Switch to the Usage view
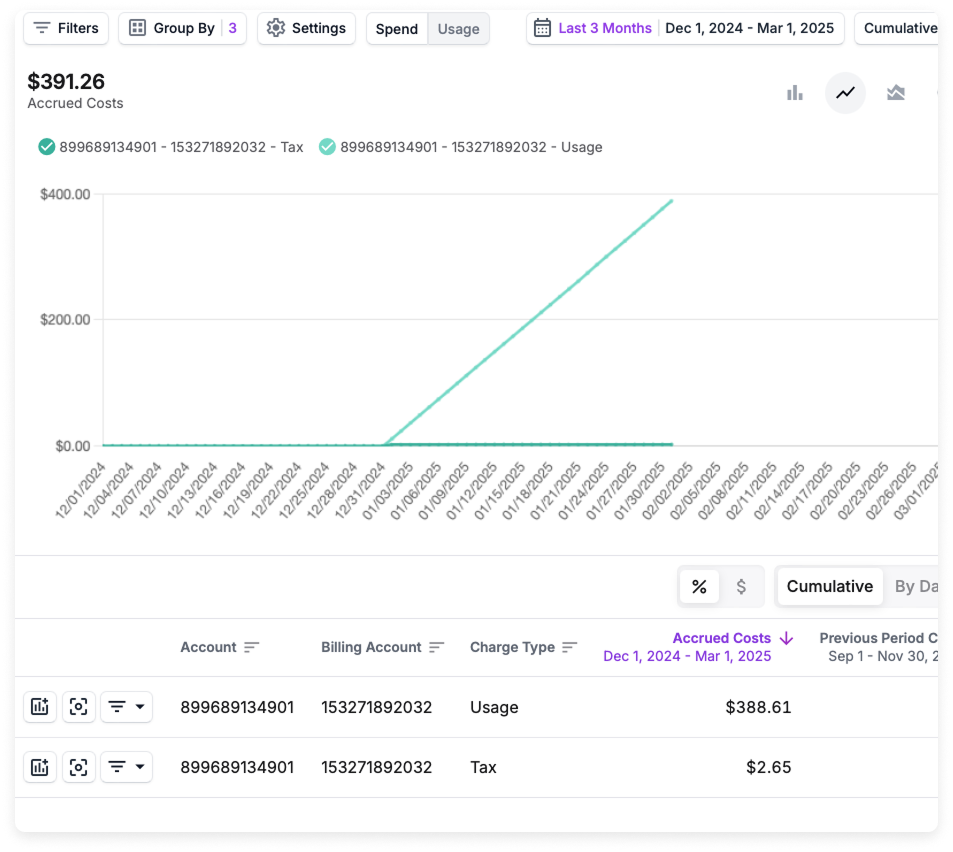 [x=458, y=29]
